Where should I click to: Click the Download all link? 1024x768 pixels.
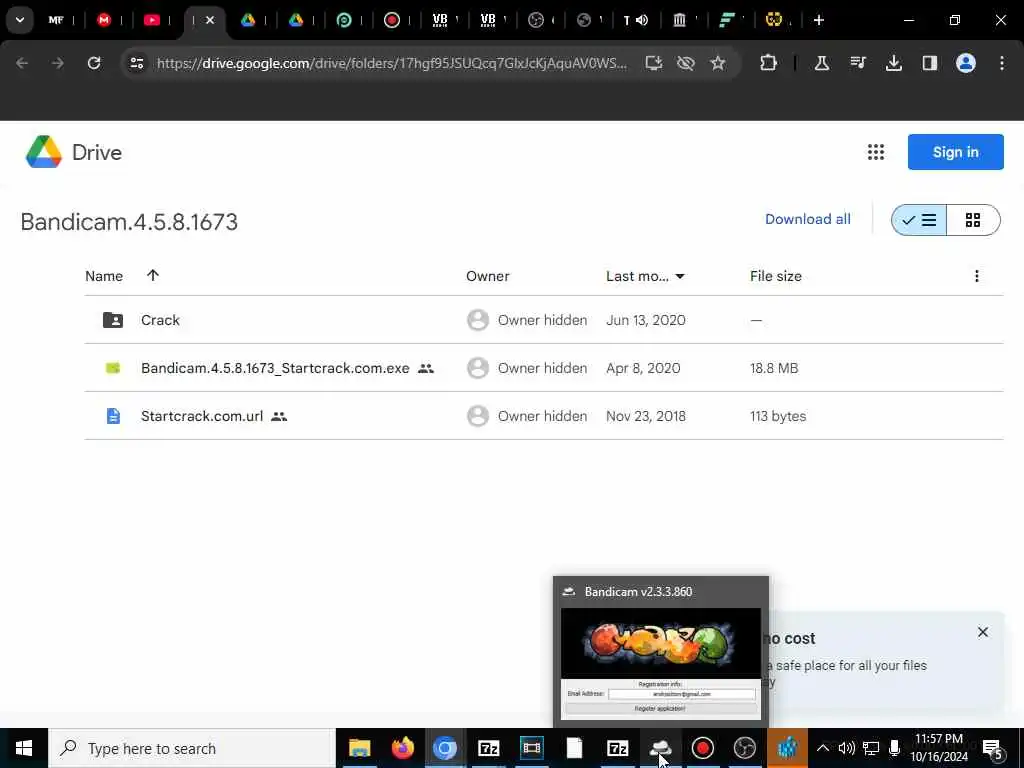[x=808, y=219]
